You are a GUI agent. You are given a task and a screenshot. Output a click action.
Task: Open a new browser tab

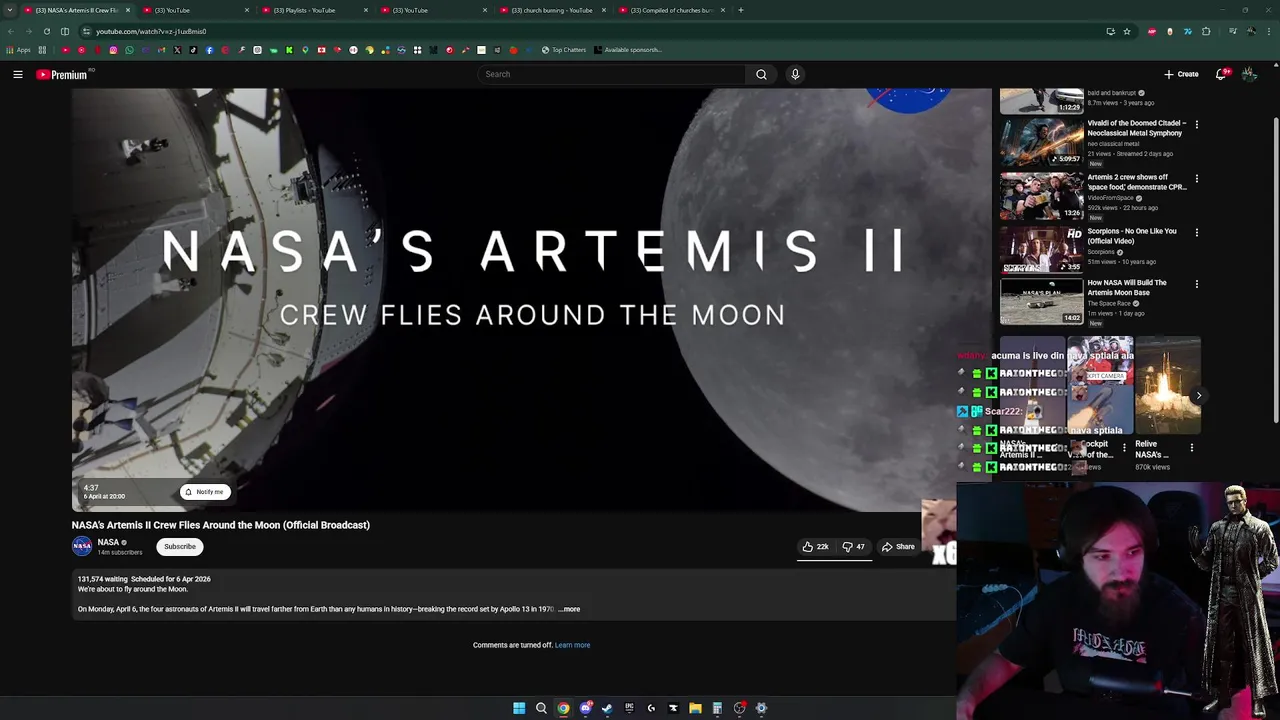coord(740,10)
